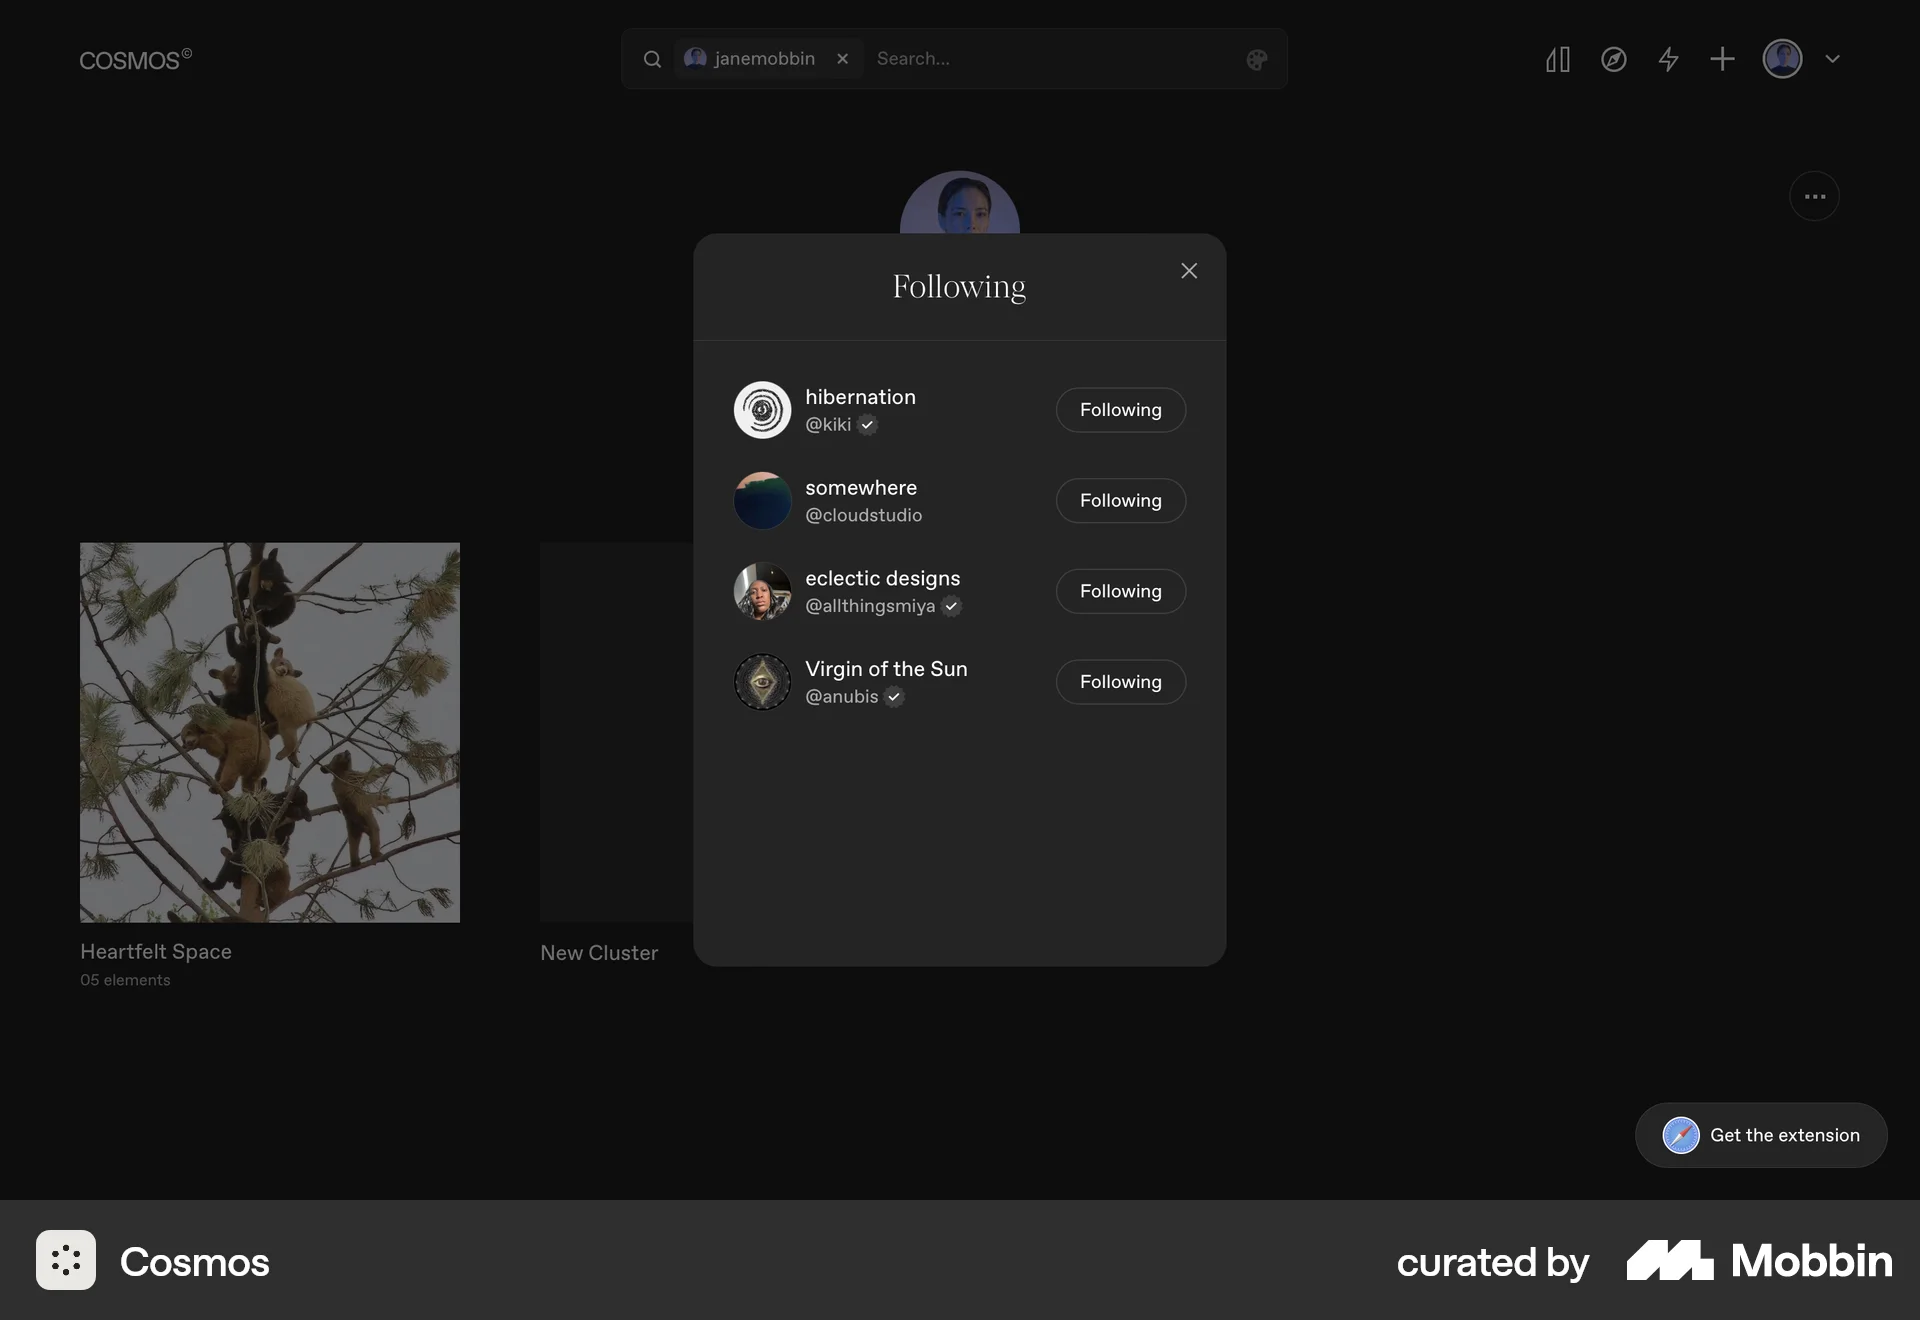Viewport: 1920px width, 1320px height.
Task: Open the Discover compass icon
Action: (x=1614, y=59)
